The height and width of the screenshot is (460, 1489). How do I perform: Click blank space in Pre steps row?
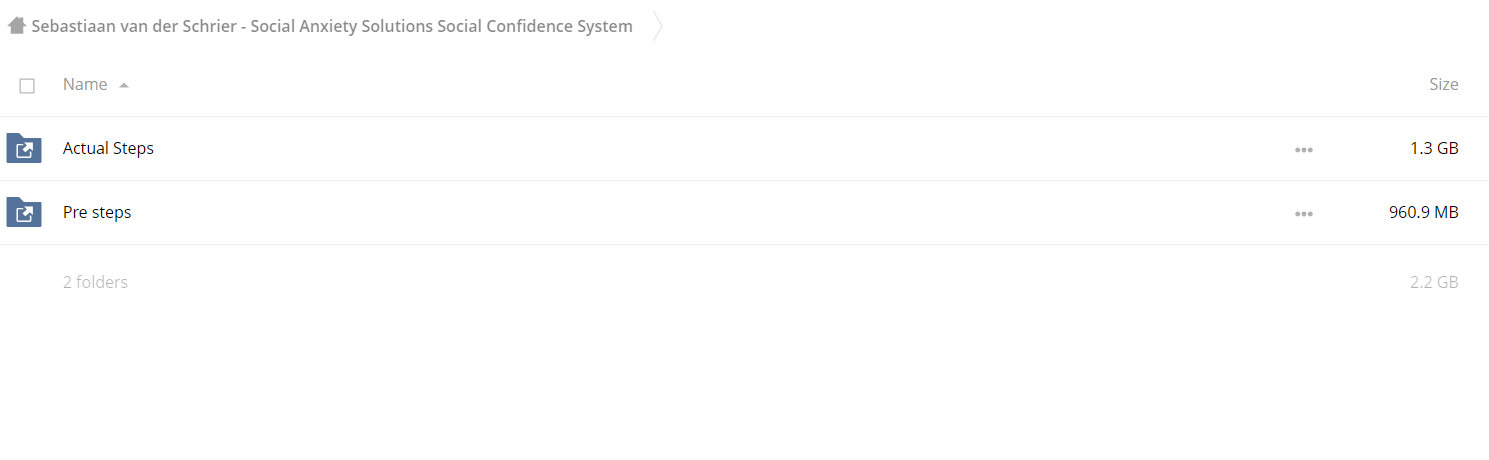coord(700,213)
